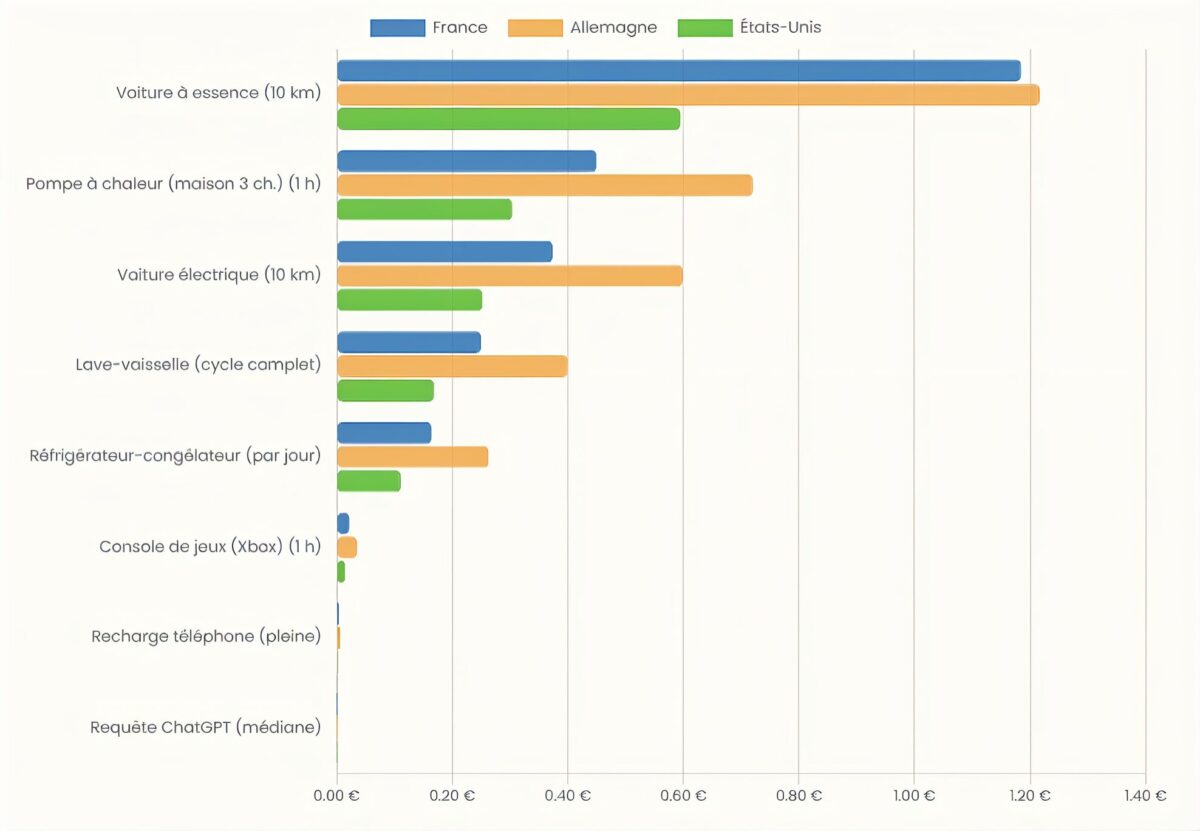Click the "0.20 €" axis tick label
The image size is (1200, 831).
click(x=452, y=796)
